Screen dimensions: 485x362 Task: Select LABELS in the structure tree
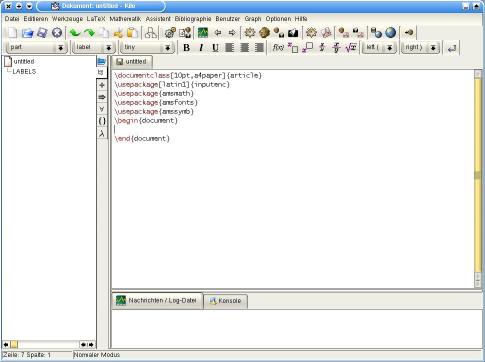click(24, 71)
